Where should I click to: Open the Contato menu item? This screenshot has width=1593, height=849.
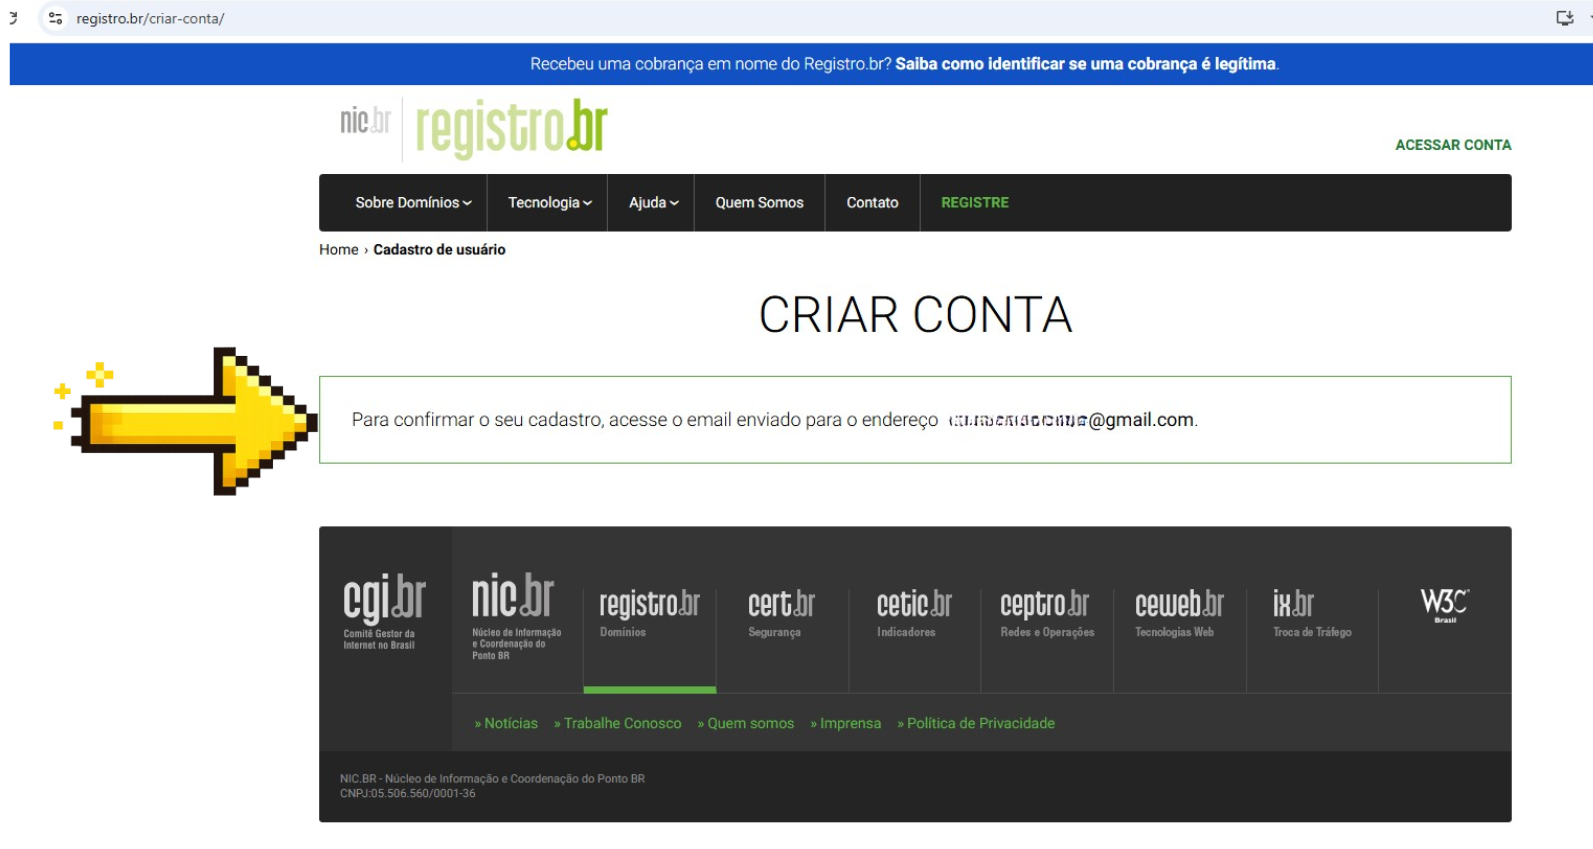(872, 202)
